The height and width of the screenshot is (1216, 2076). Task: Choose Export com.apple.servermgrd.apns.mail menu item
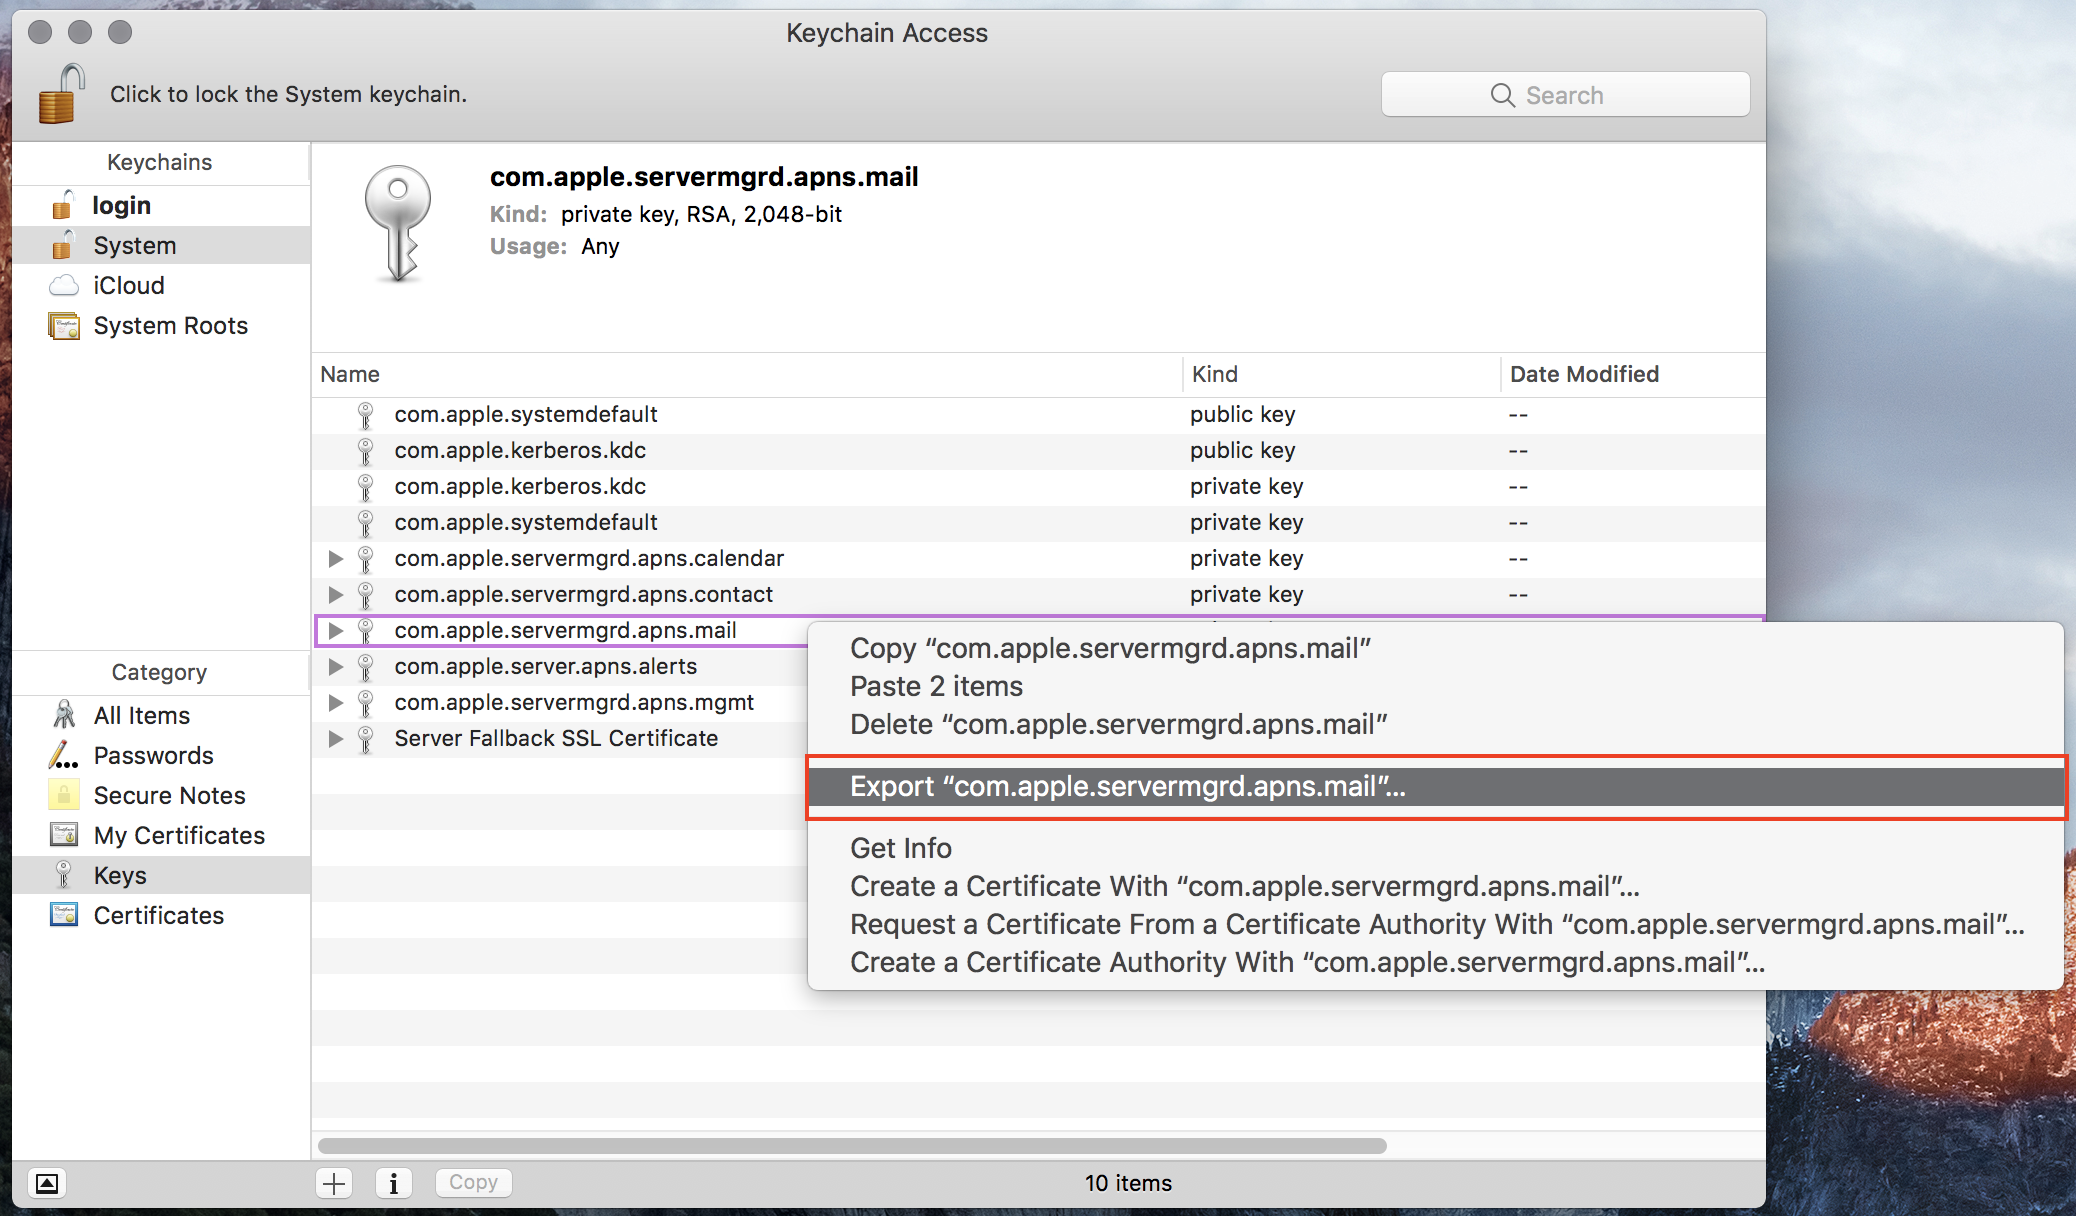tap(1127, 787)
